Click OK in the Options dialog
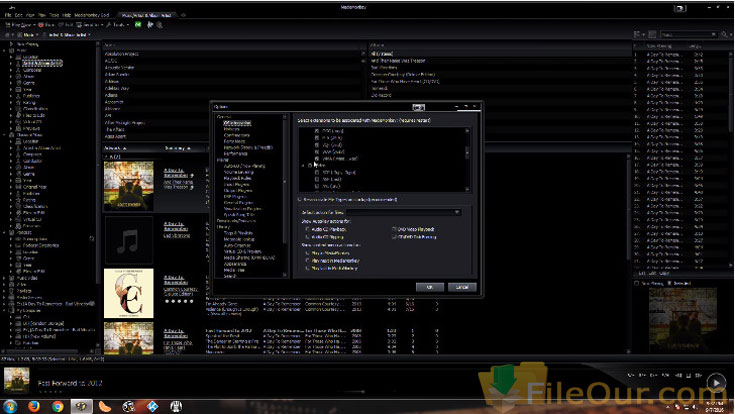 429,287
